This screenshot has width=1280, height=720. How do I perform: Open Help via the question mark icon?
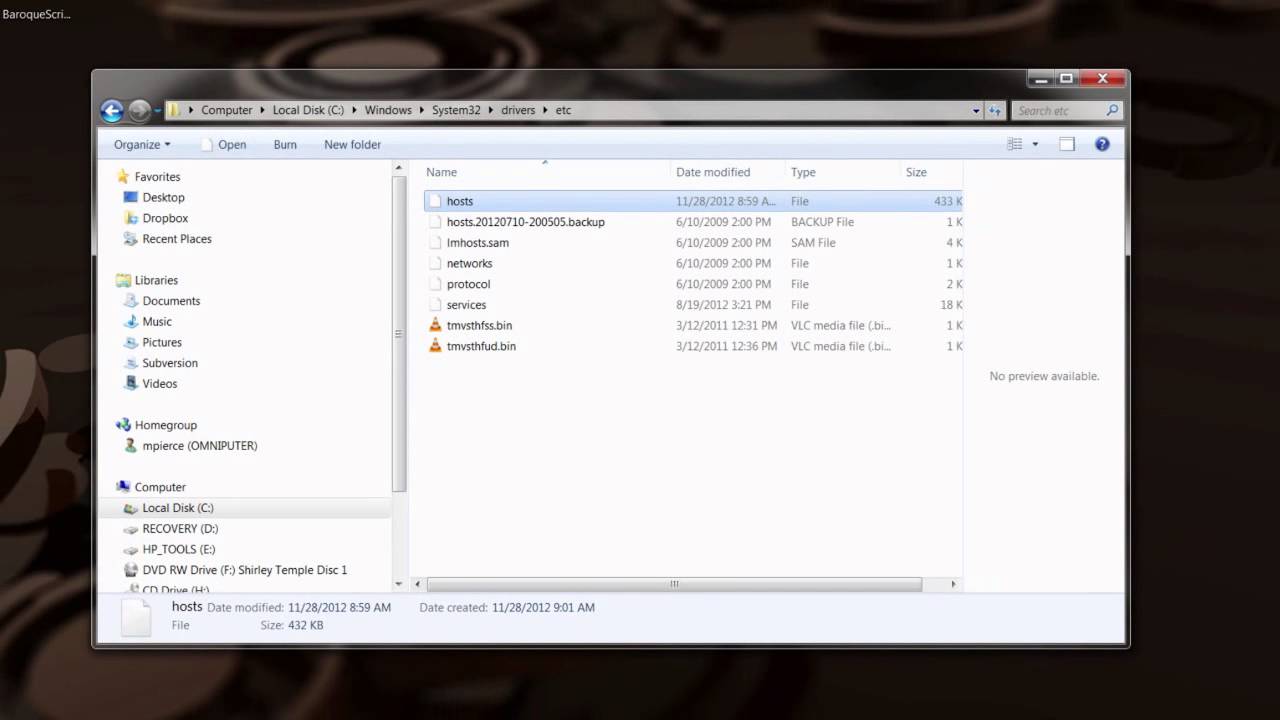click(1102, 144)
